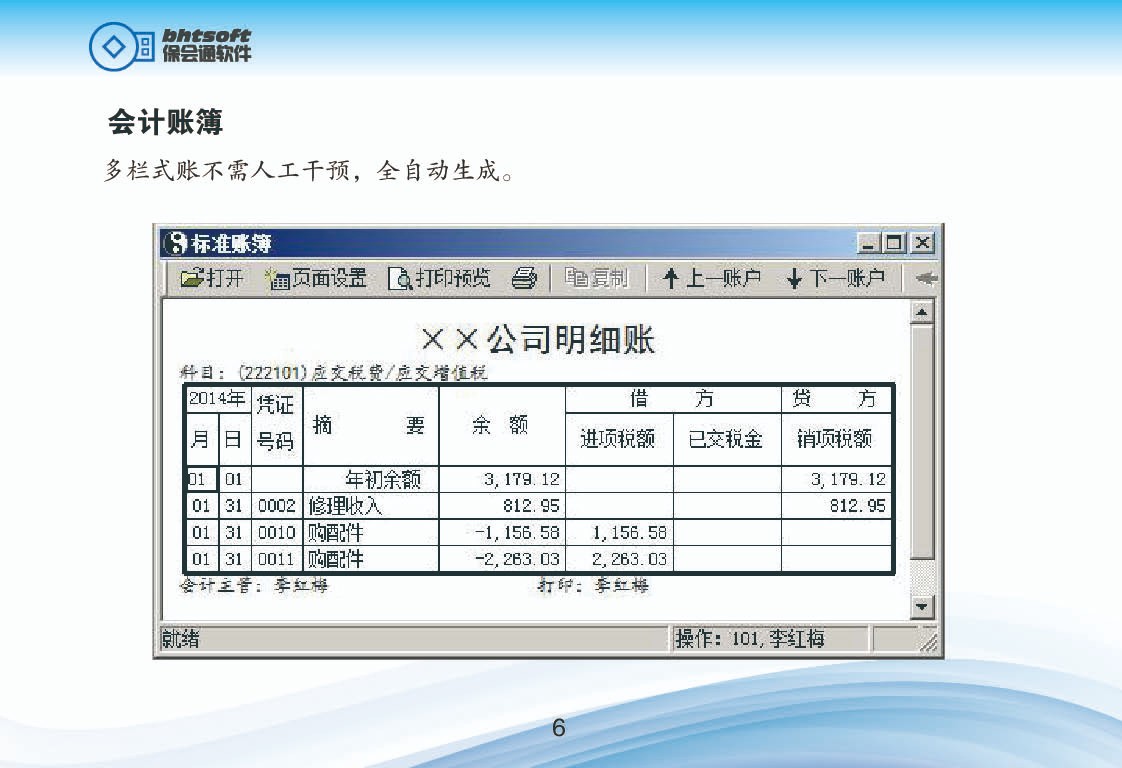Click the 标准账簿 title bar app icon
1122x768 pixels.
(175, 243)
